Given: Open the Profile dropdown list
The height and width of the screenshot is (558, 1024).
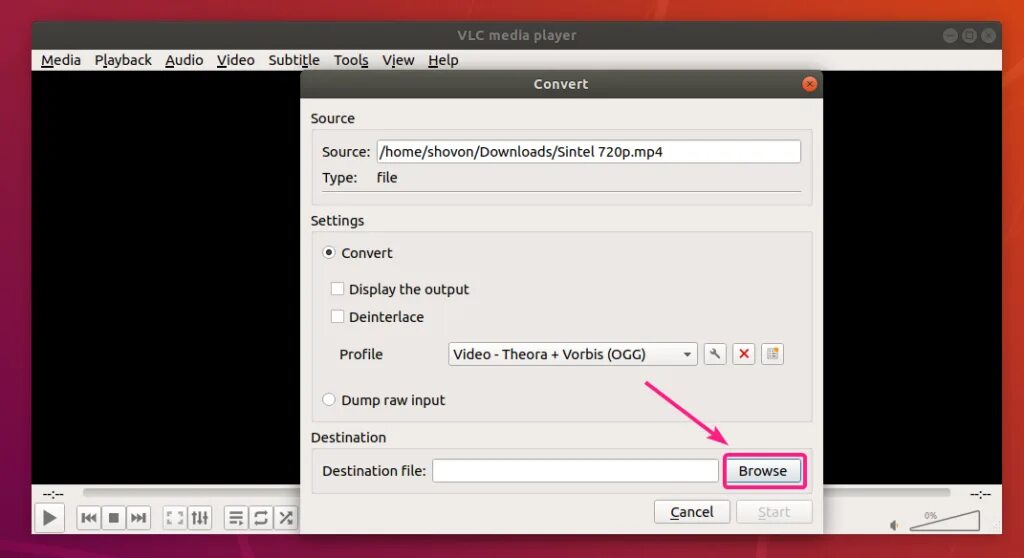Looking at the screenshot, I should point(573,354).
